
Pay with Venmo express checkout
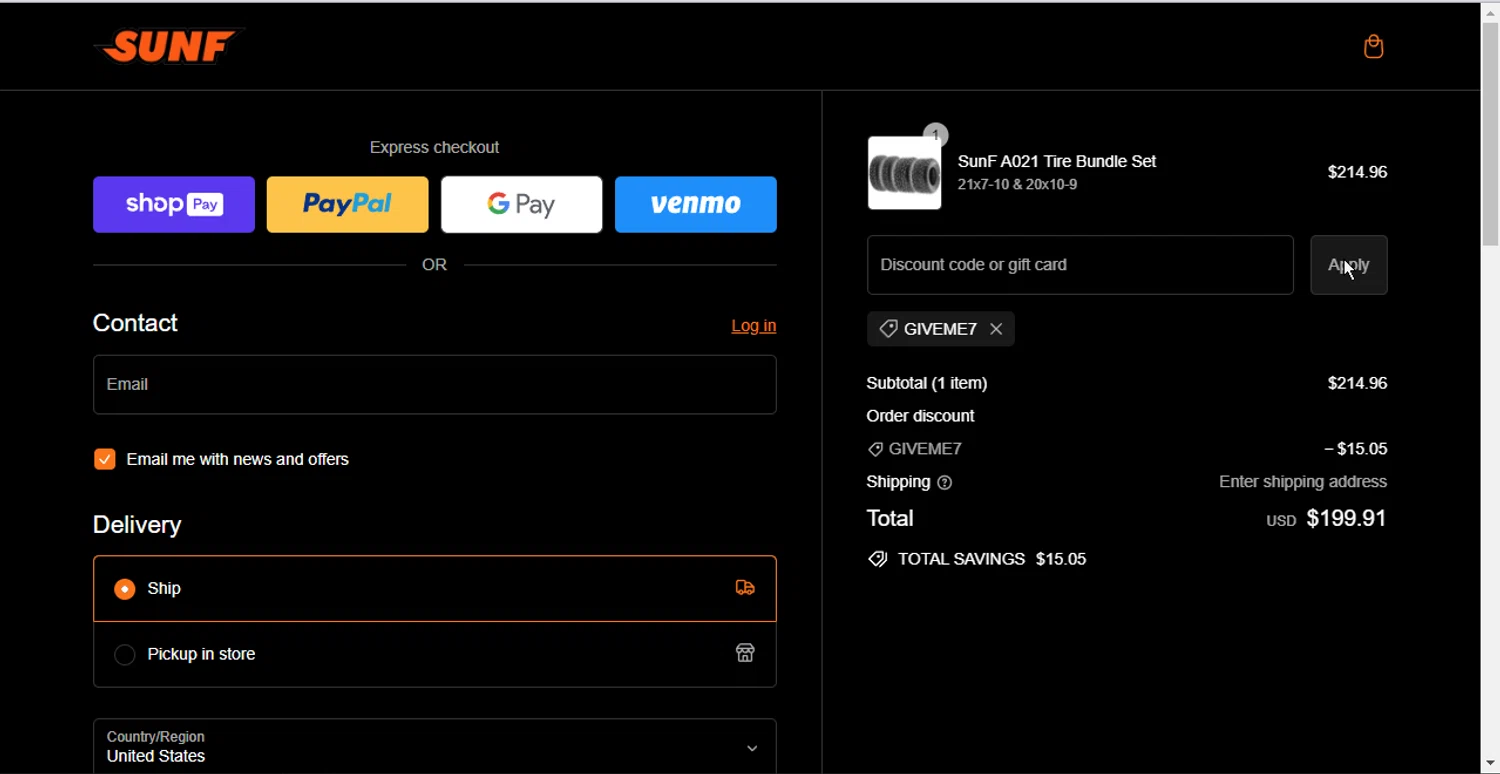click(x=696, y=204)
